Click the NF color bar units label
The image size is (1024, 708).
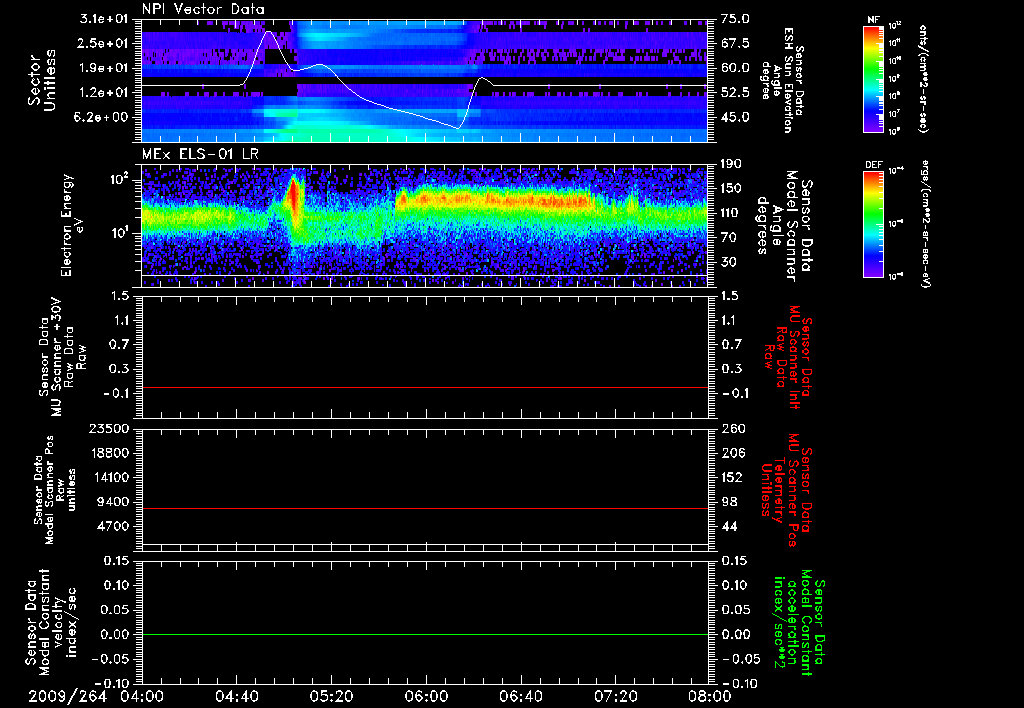point(923,79)
